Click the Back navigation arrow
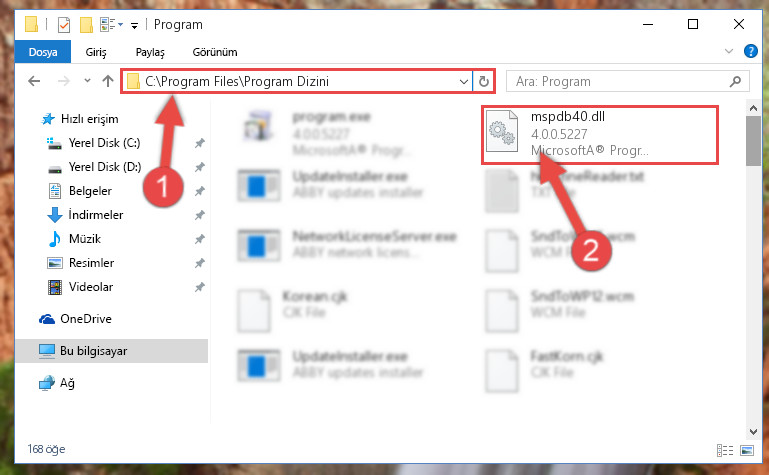Screen dimensions: 769x475 point(34,81)
